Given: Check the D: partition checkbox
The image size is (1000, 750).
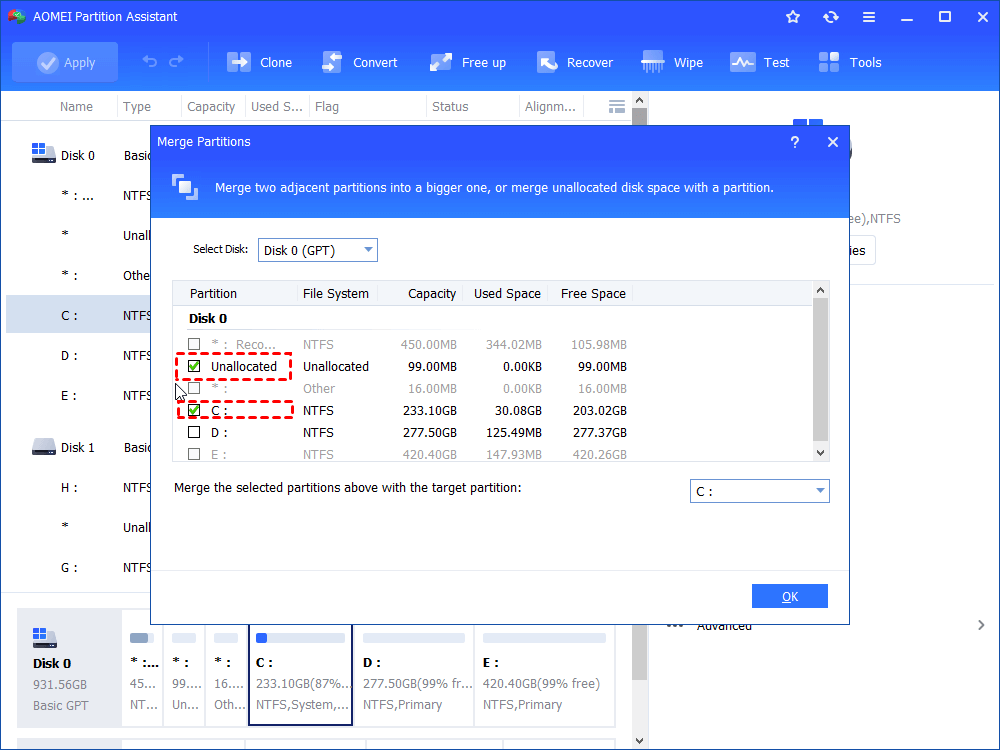Looking at the screenshot, I should point(194,432).
